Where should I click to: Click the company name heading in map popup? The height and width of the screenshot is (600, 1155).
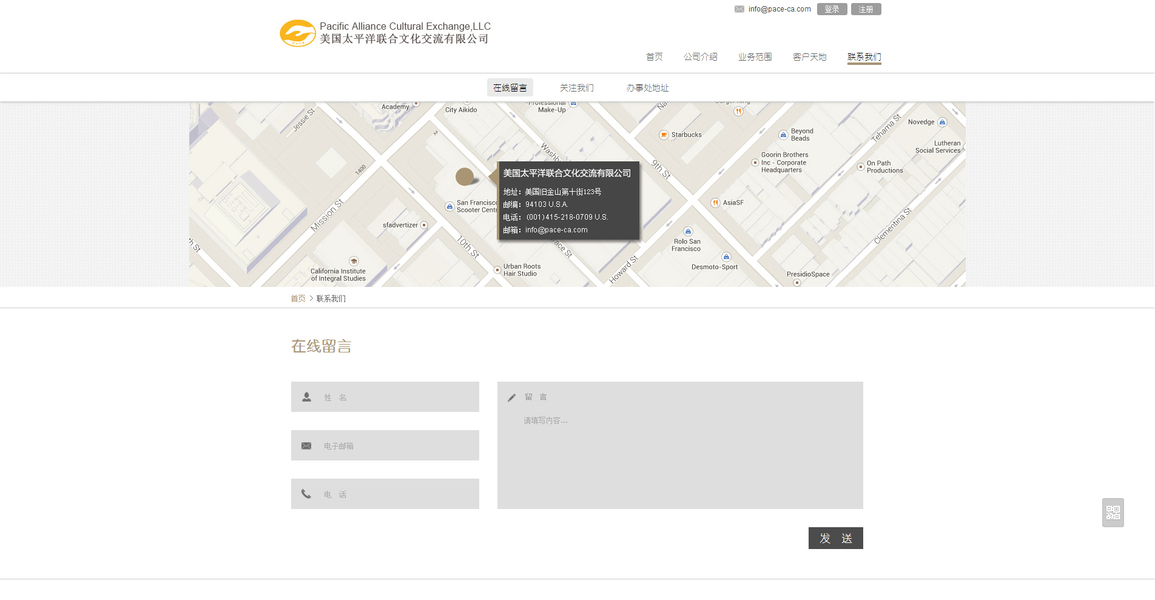[x=566, y=173]
